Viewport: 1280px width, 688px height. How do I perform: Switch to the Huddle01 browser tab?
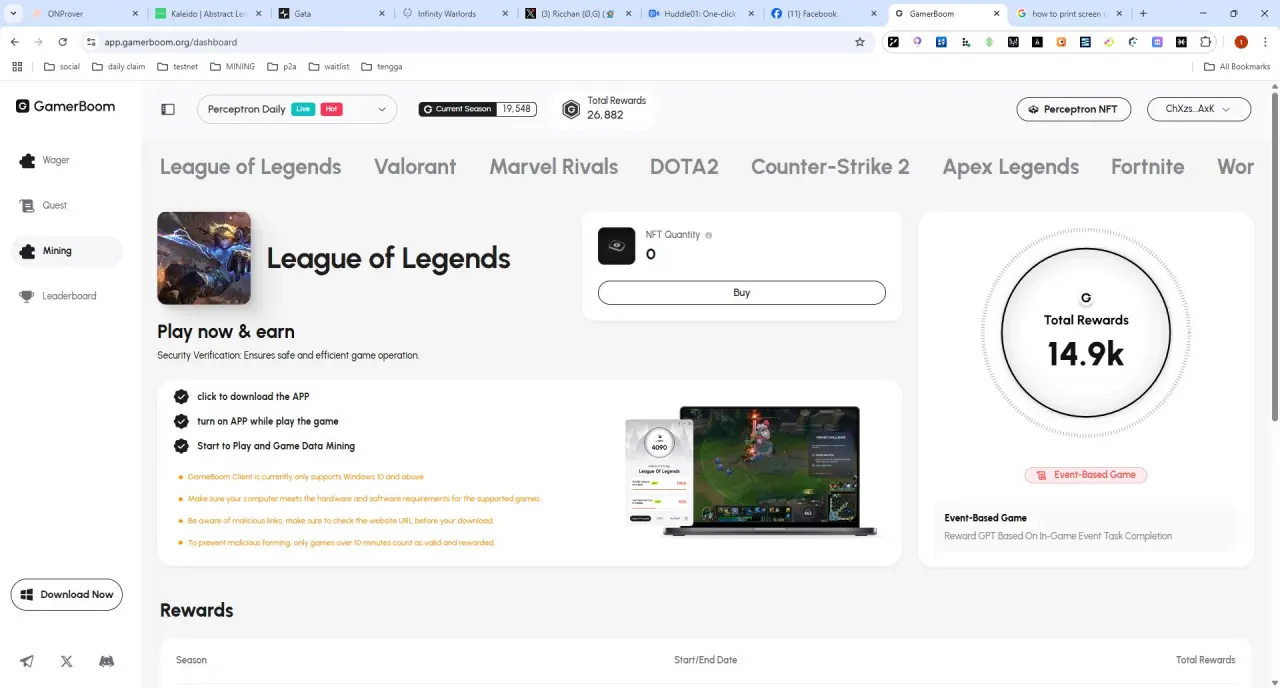[701, 14]
